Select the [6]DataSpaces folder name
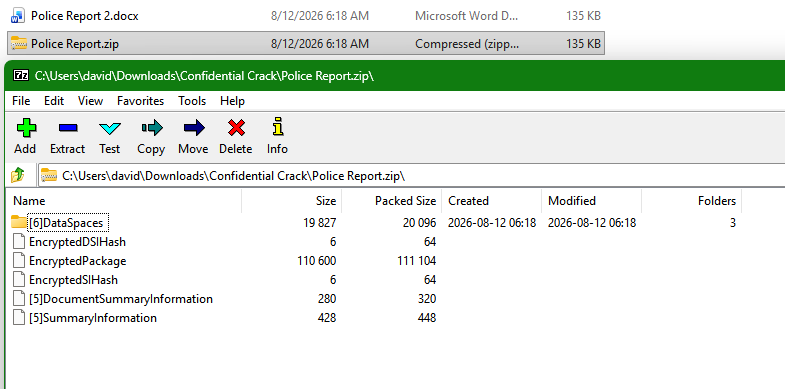This screenshot has width=785, height=389. [x=66, y=223]
